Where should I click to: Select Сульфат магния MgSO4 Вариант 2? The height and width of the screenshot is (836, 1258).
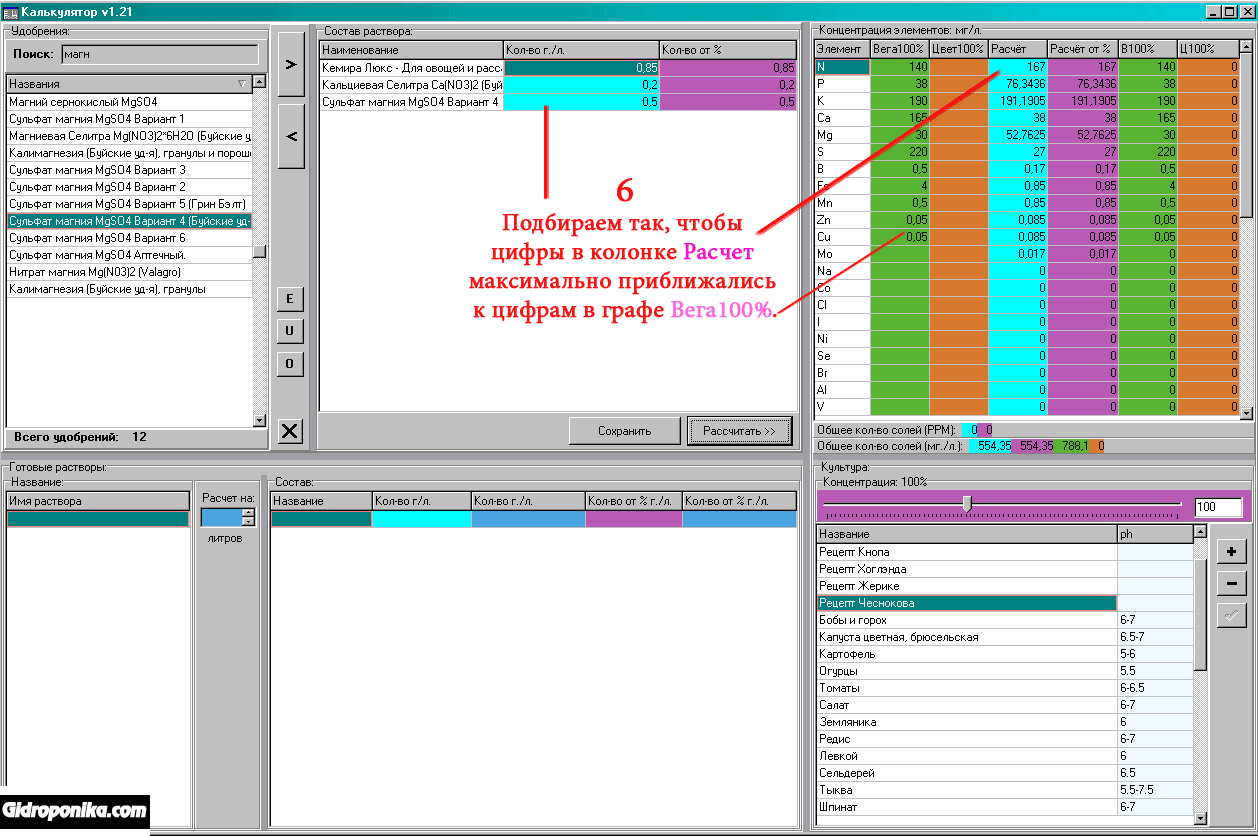click(x=129, y=187)
